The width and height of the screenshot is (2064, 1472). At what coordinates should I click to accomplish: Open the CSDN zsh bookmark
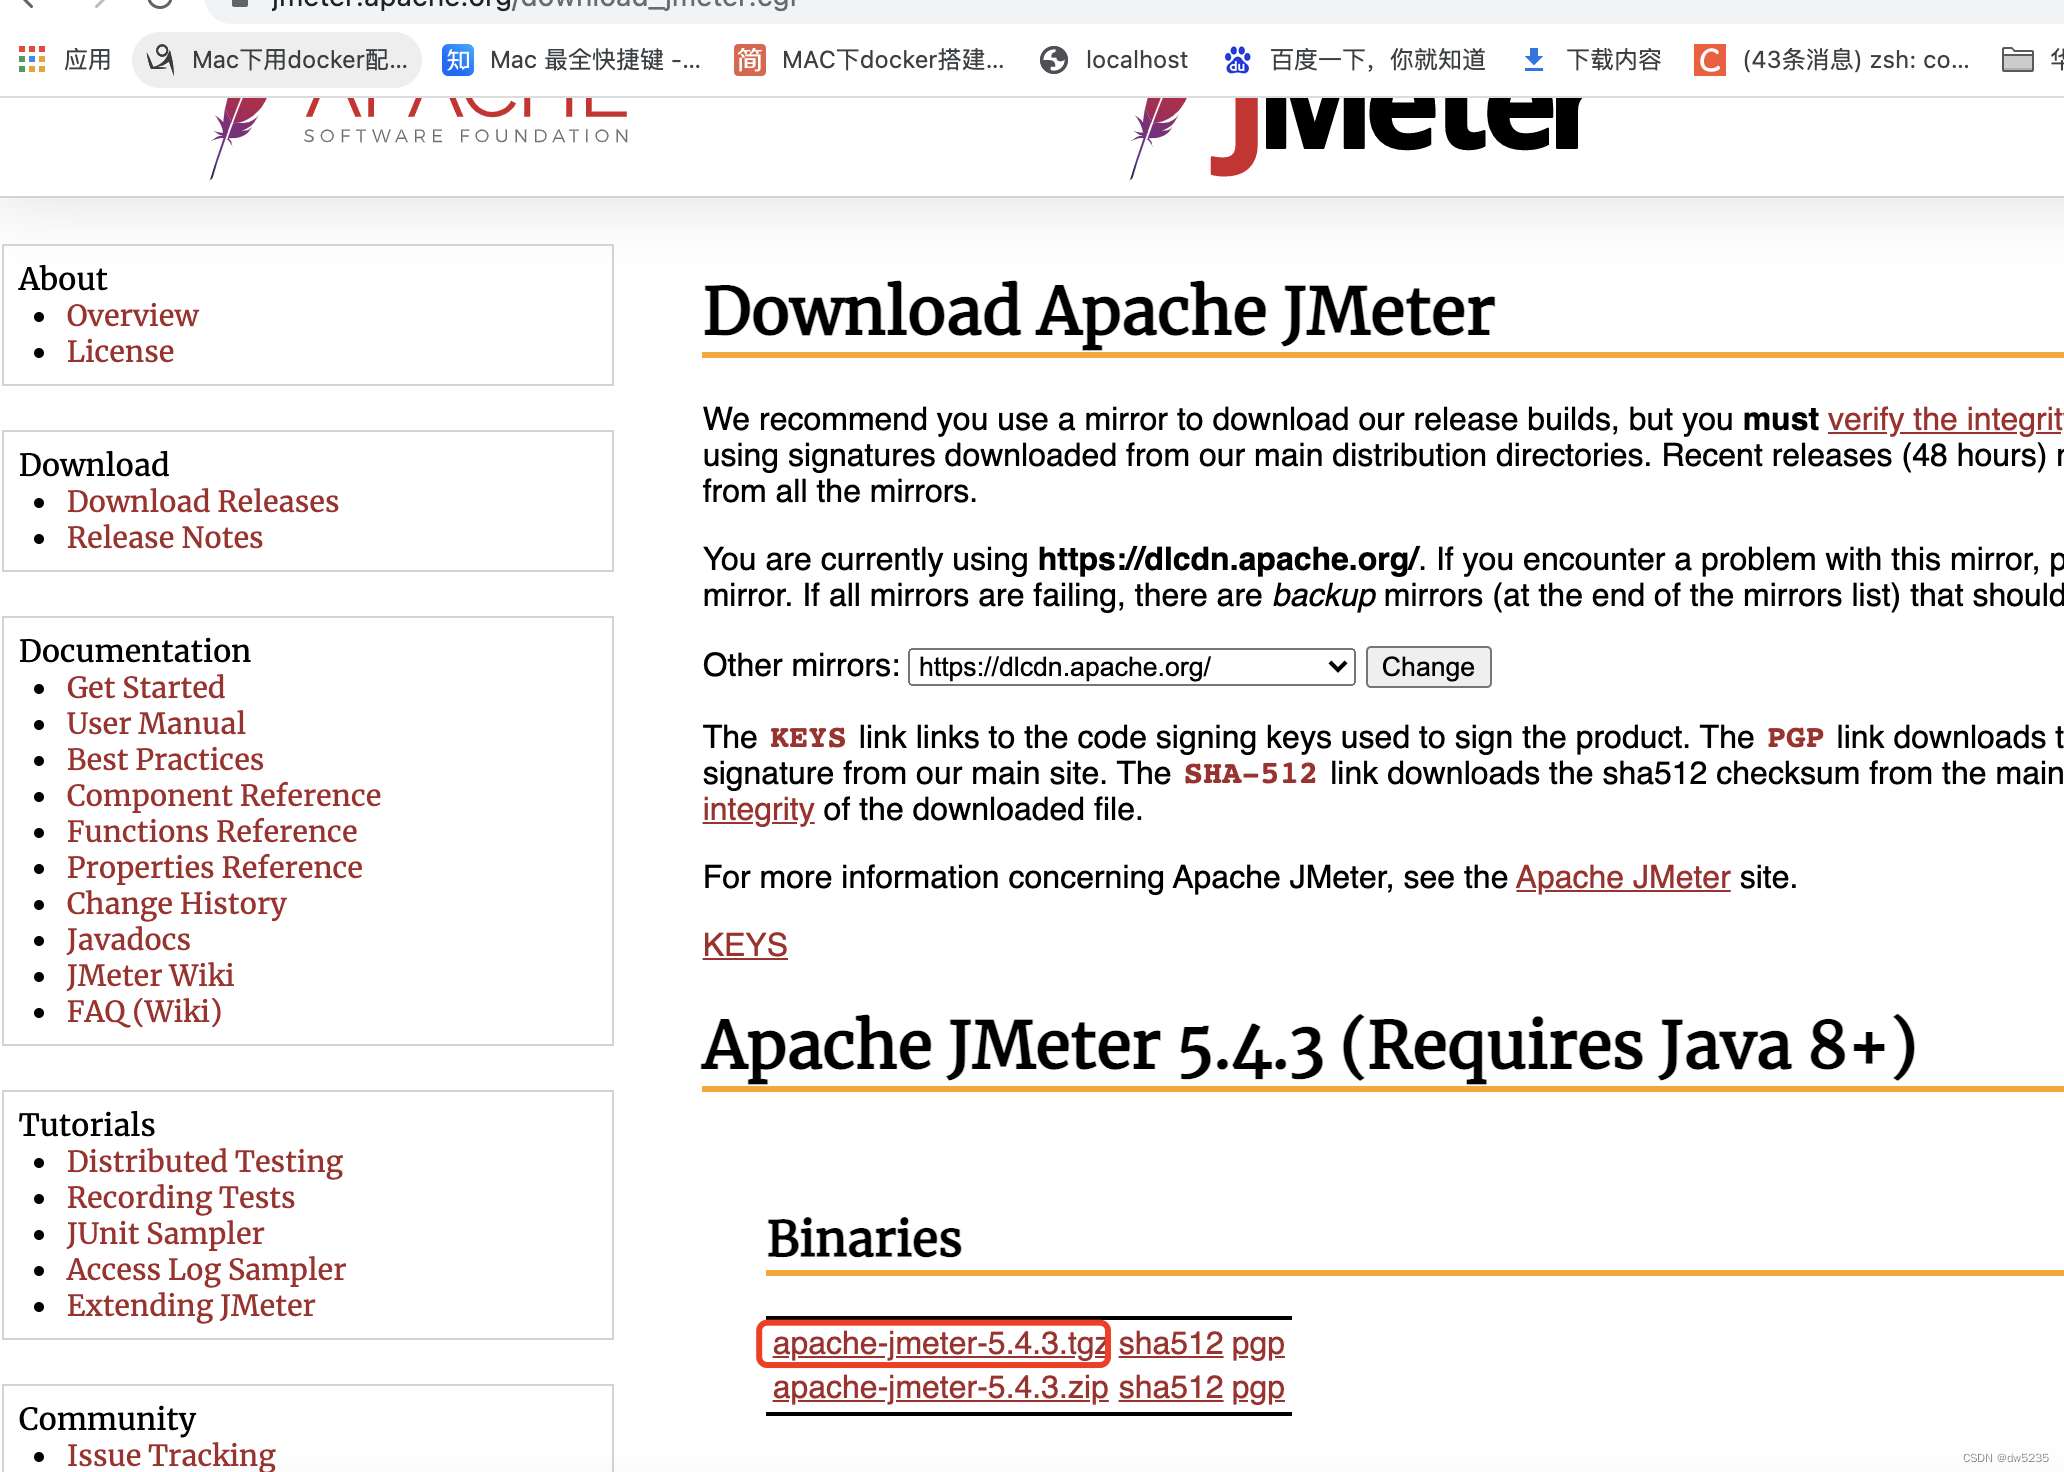[1832, 60]
